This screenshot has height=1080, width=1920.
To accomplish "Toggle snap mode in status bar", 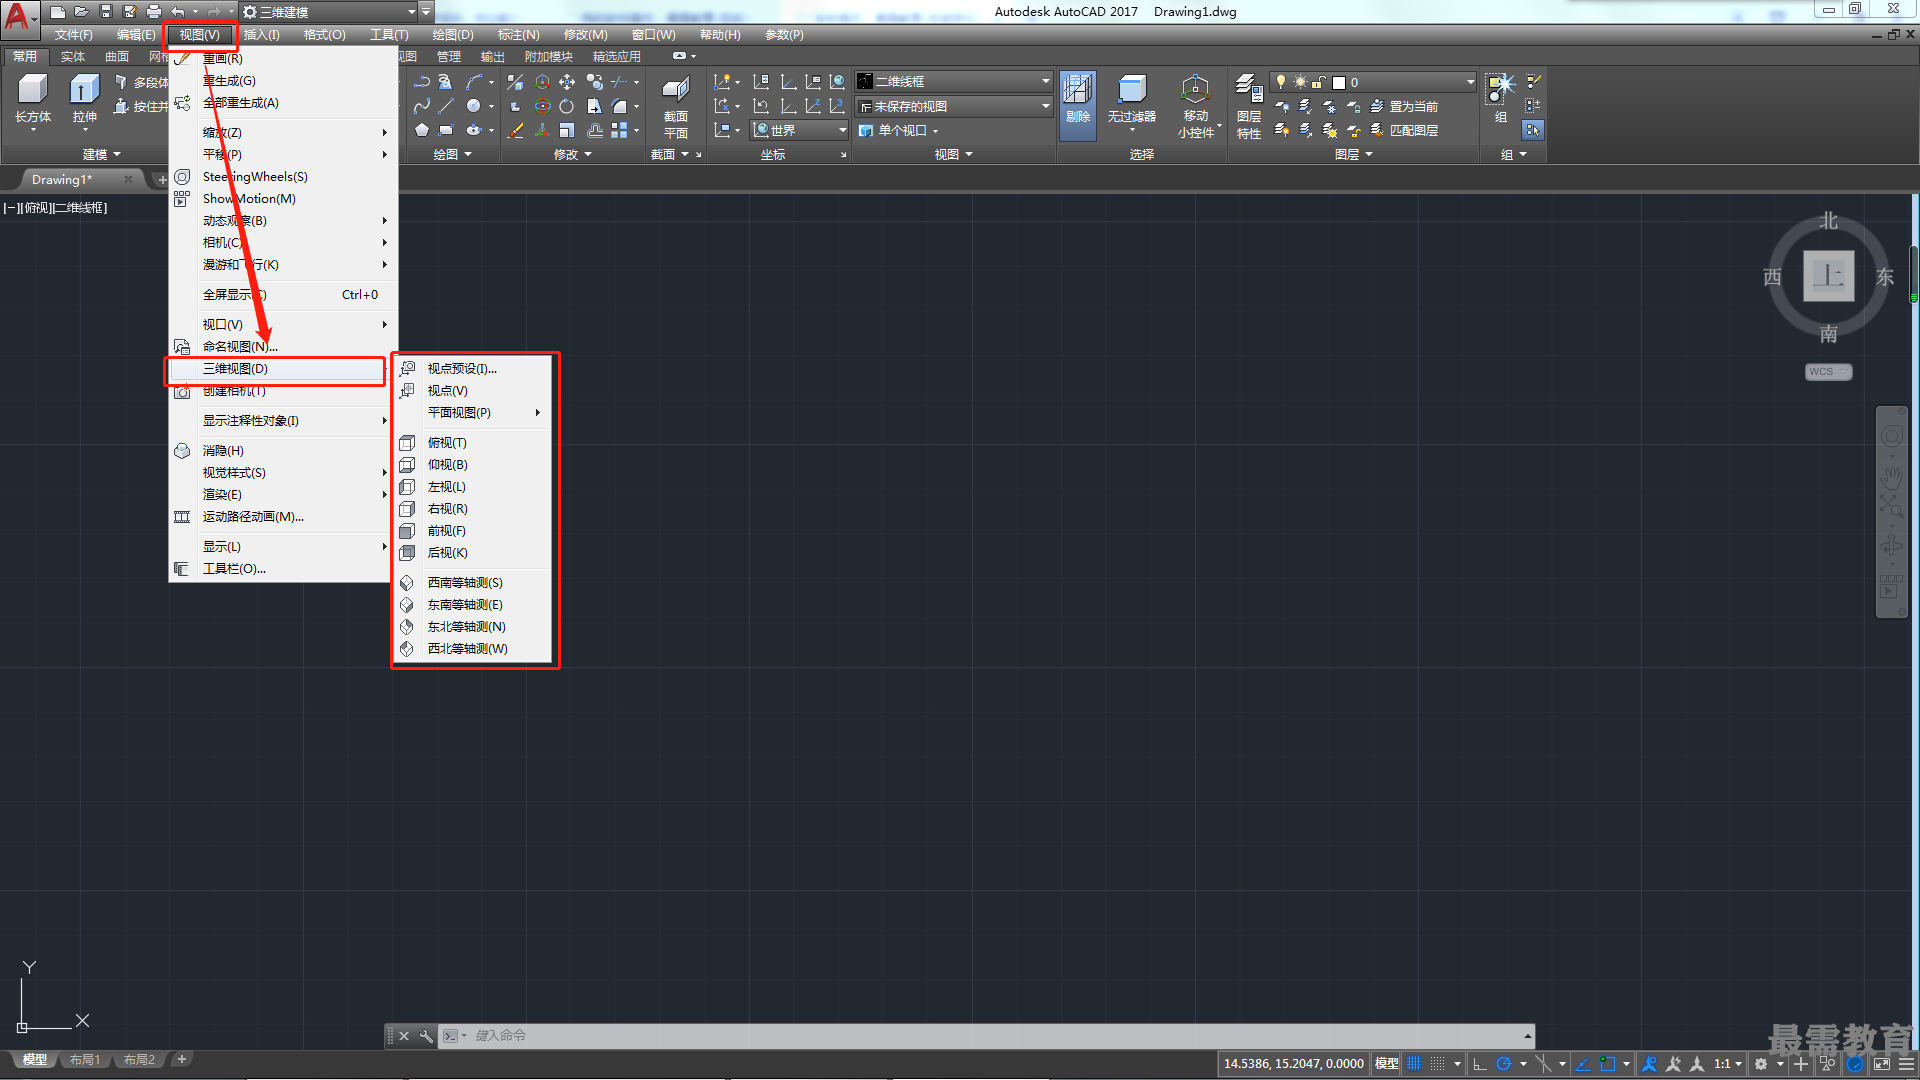I will point(1438,1064).
